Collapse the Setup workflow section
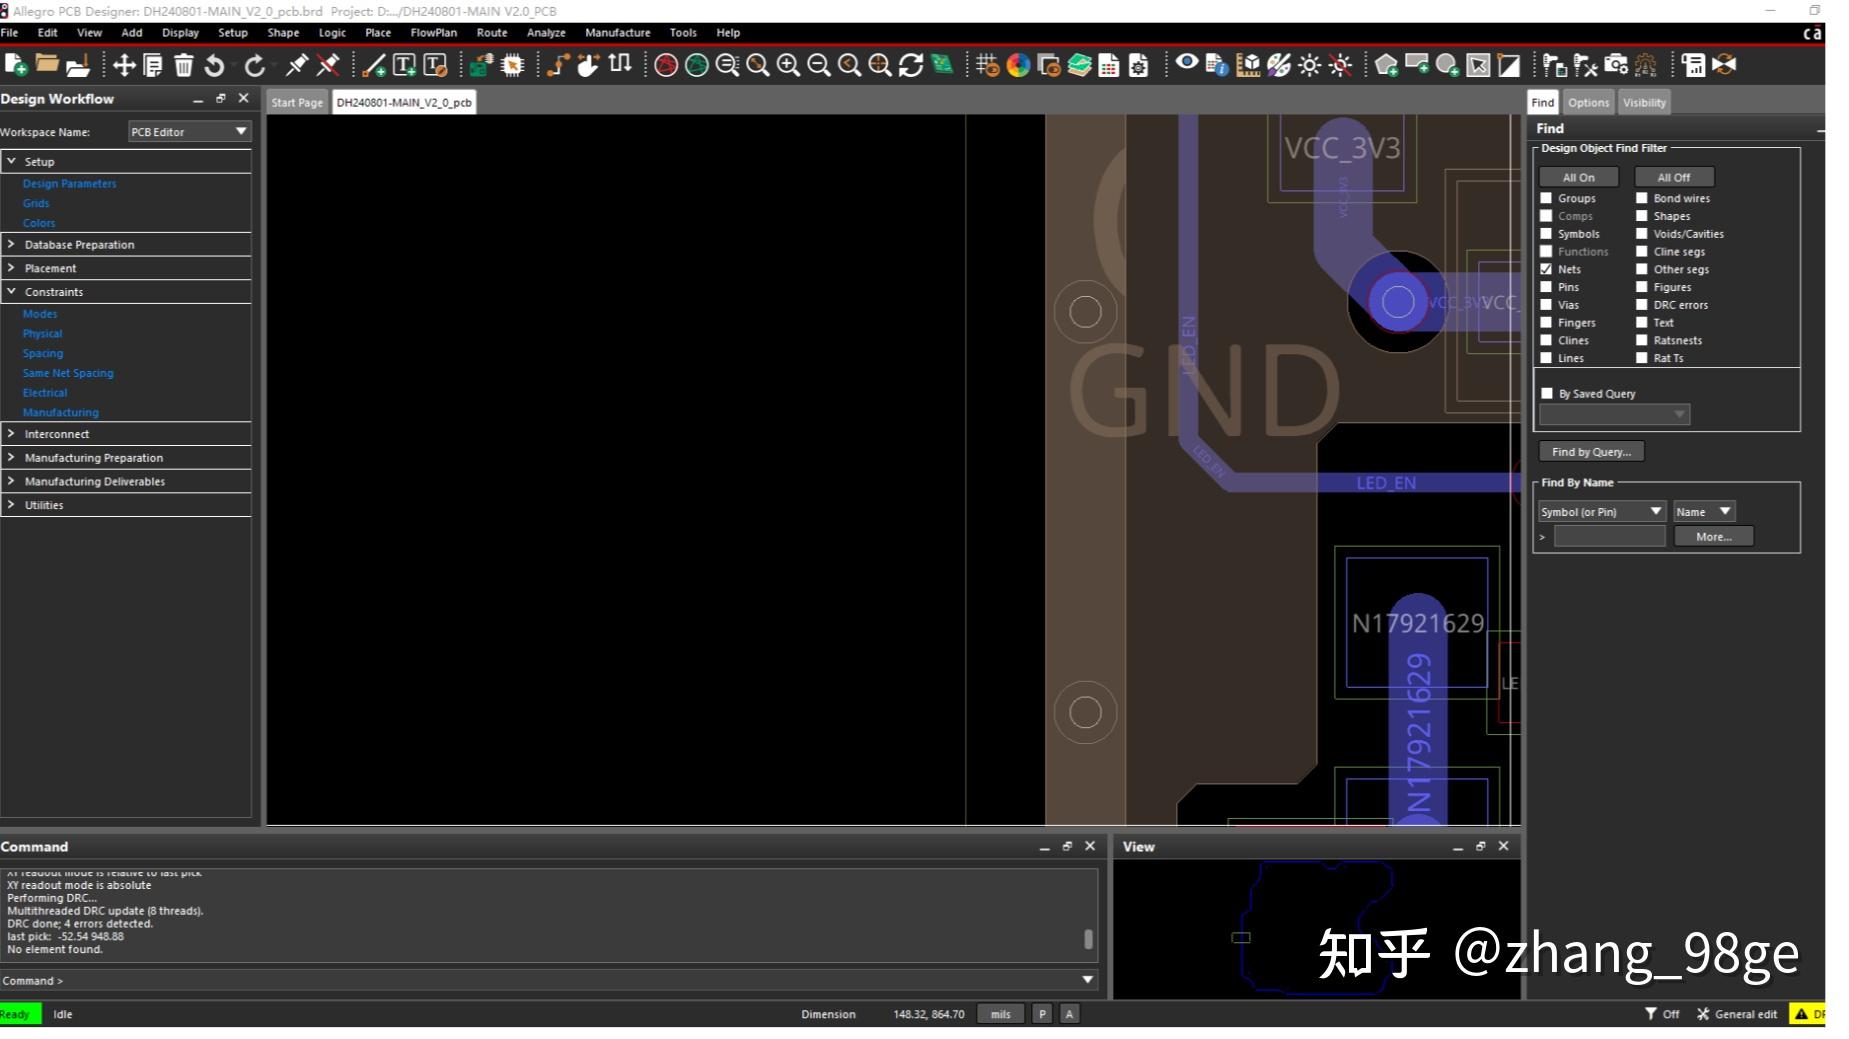 (11, 161)
